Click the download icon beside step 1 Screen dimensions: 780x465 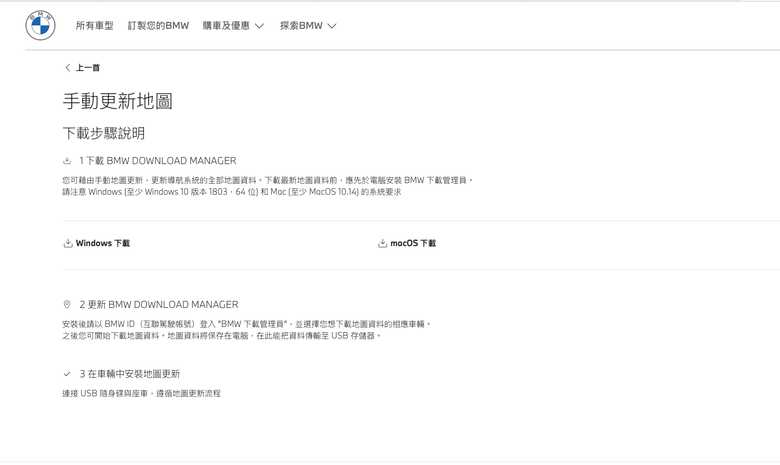tap(67, 161)
